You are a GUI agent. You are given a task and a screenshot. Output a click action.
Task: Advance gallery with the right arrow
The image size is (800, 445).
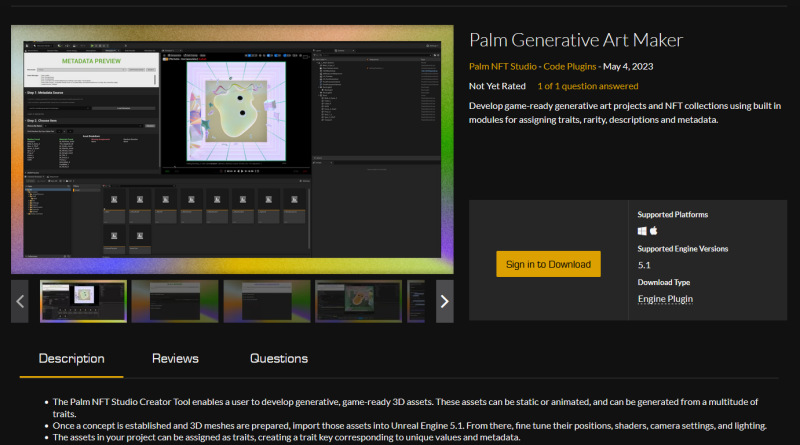point(444,301)
